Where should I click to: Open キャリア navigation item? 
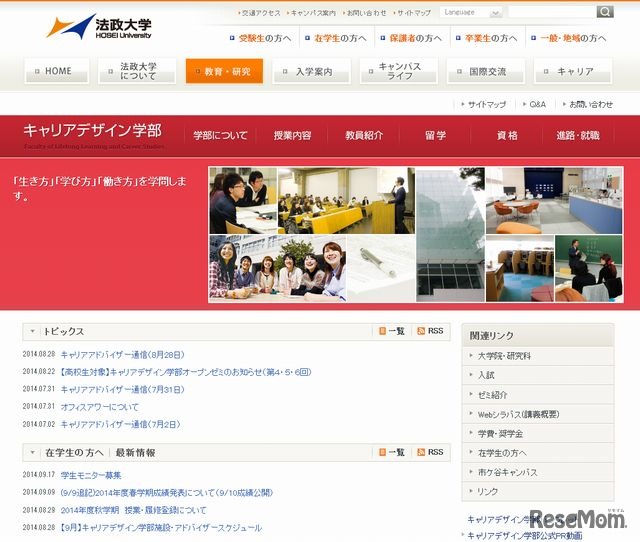tap(573, 71)
